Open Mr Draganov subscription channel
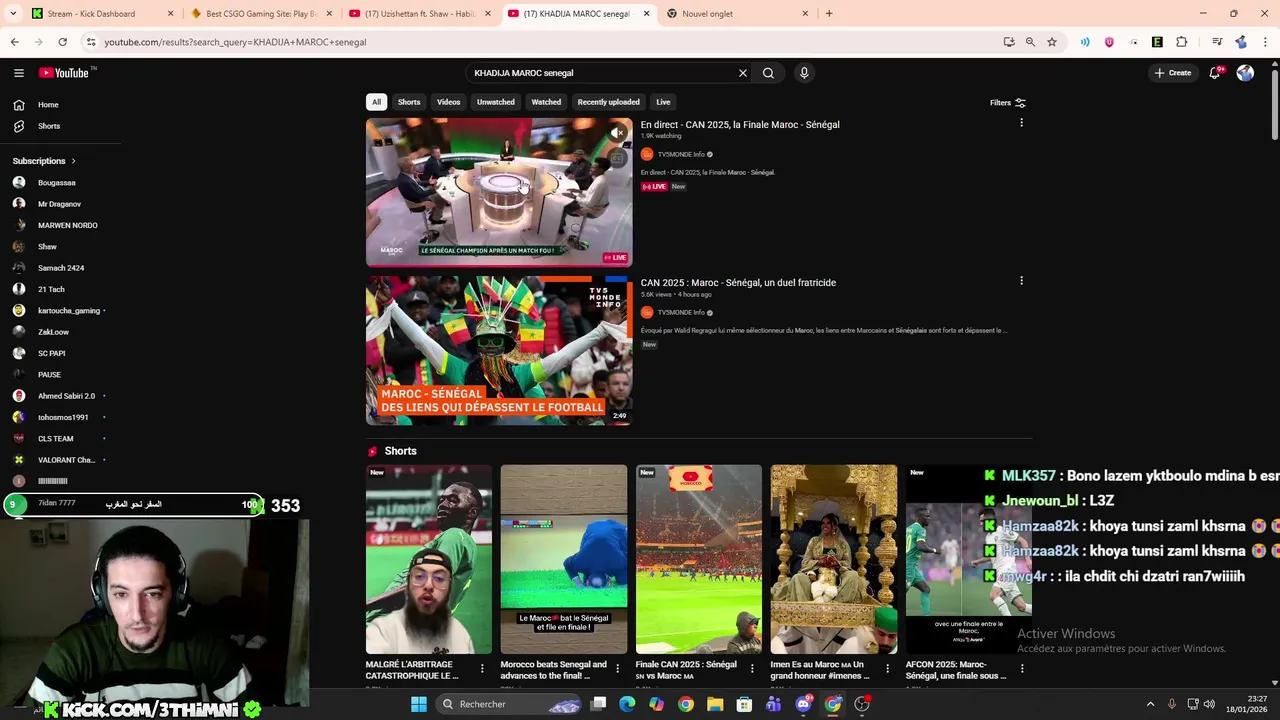This screenshot has height=720, width=1280. [59, 204]
